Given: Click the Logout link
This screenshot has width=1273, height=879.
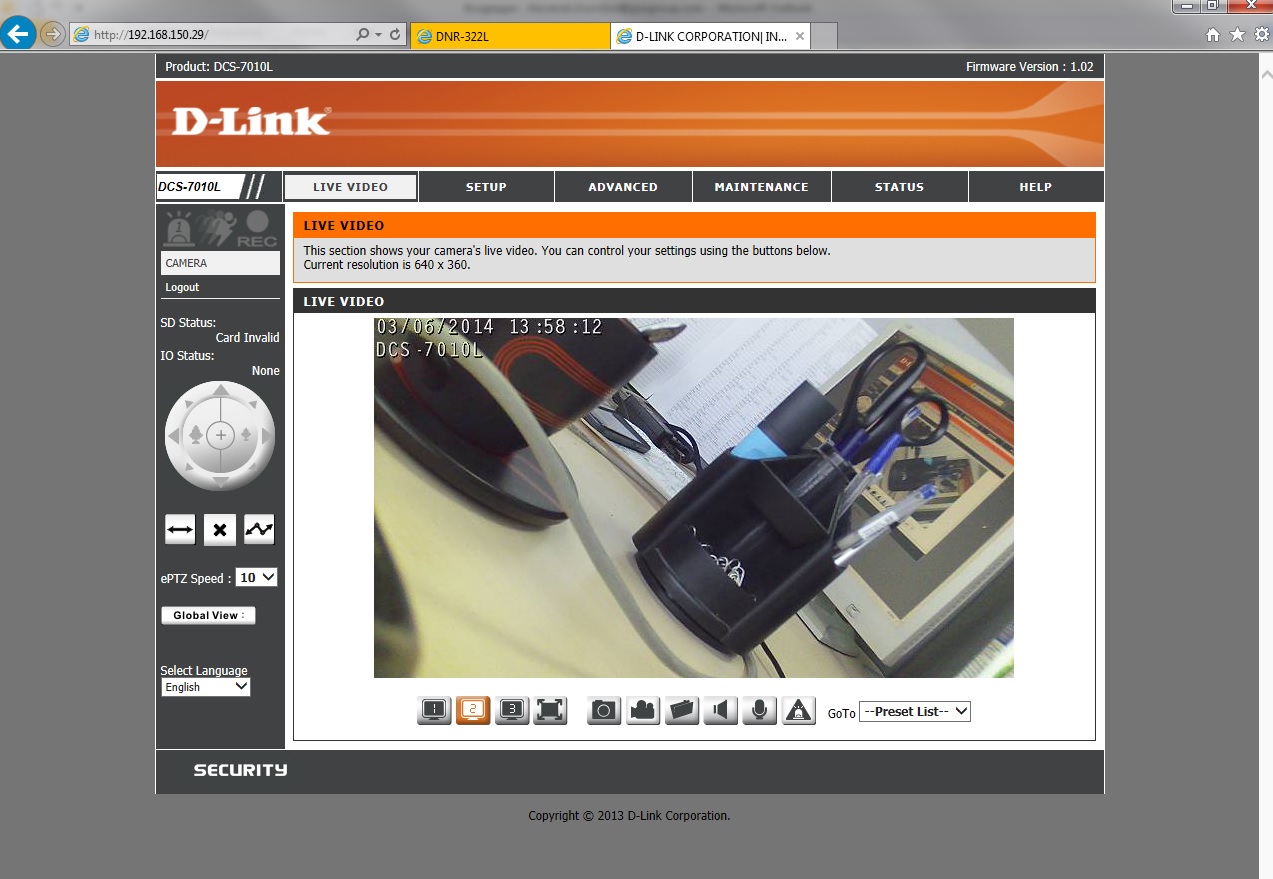Looking at the screenshot, I should (182, 287).
